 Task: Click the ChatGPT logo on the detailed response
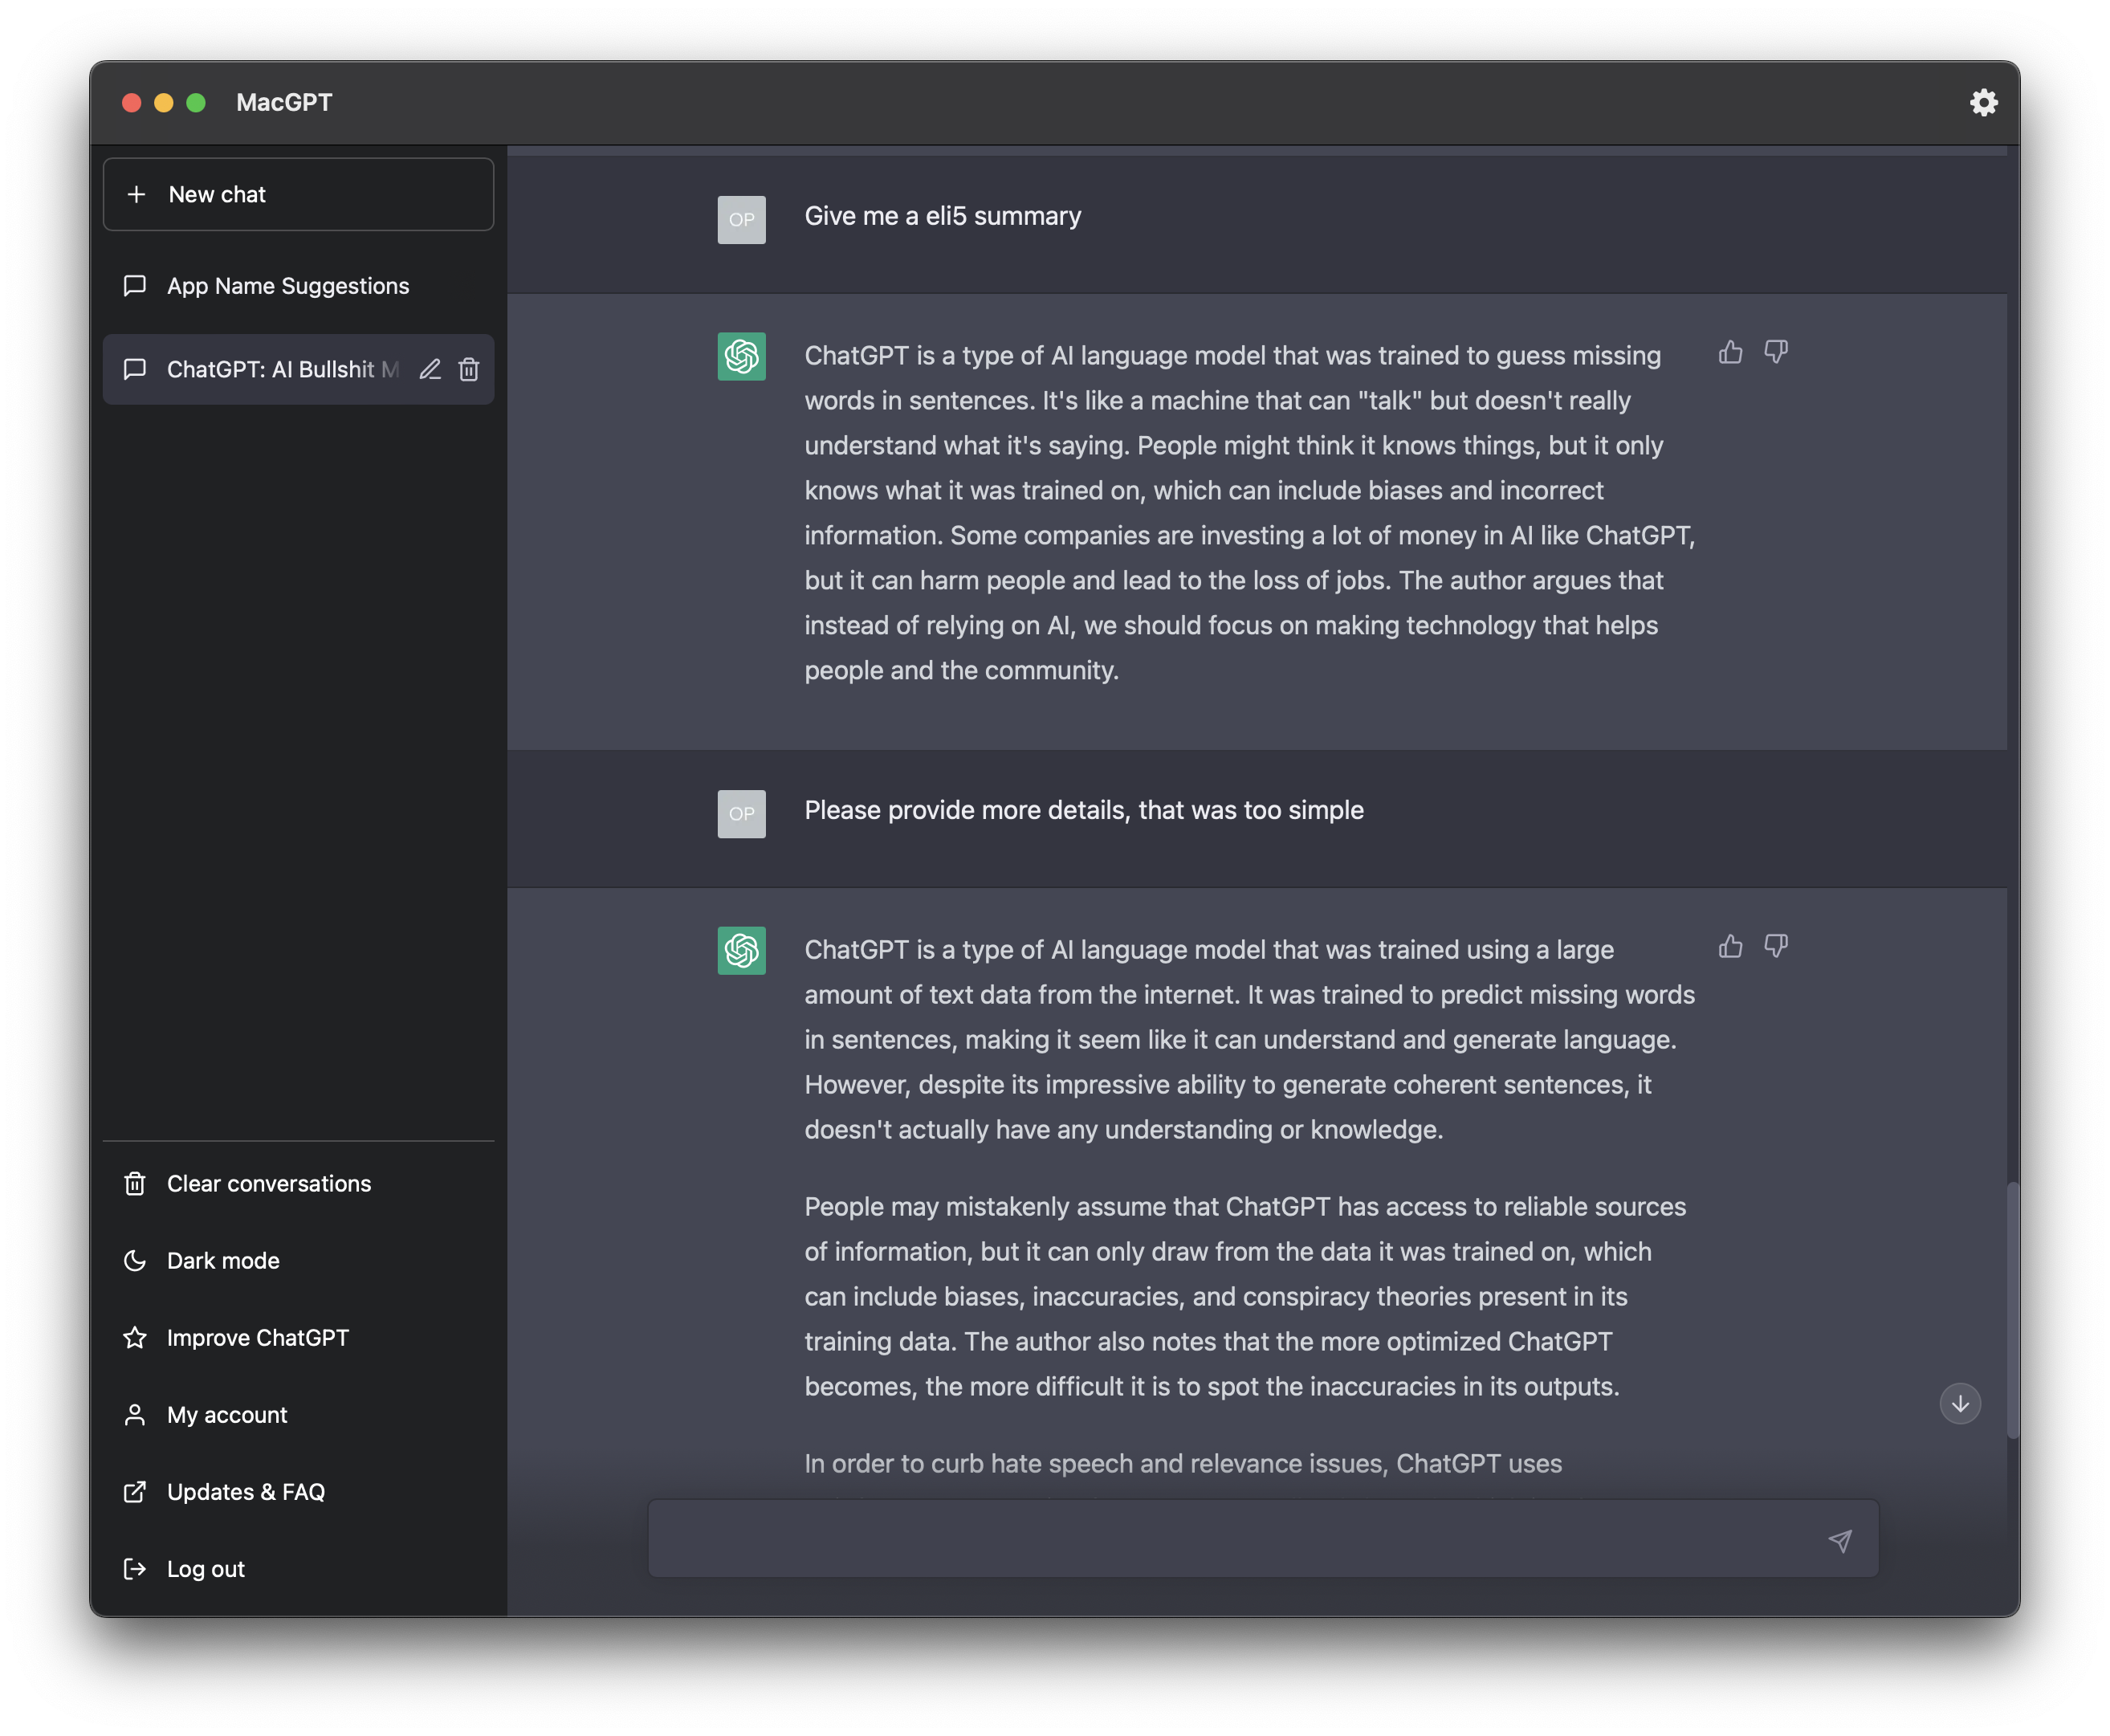741,950
